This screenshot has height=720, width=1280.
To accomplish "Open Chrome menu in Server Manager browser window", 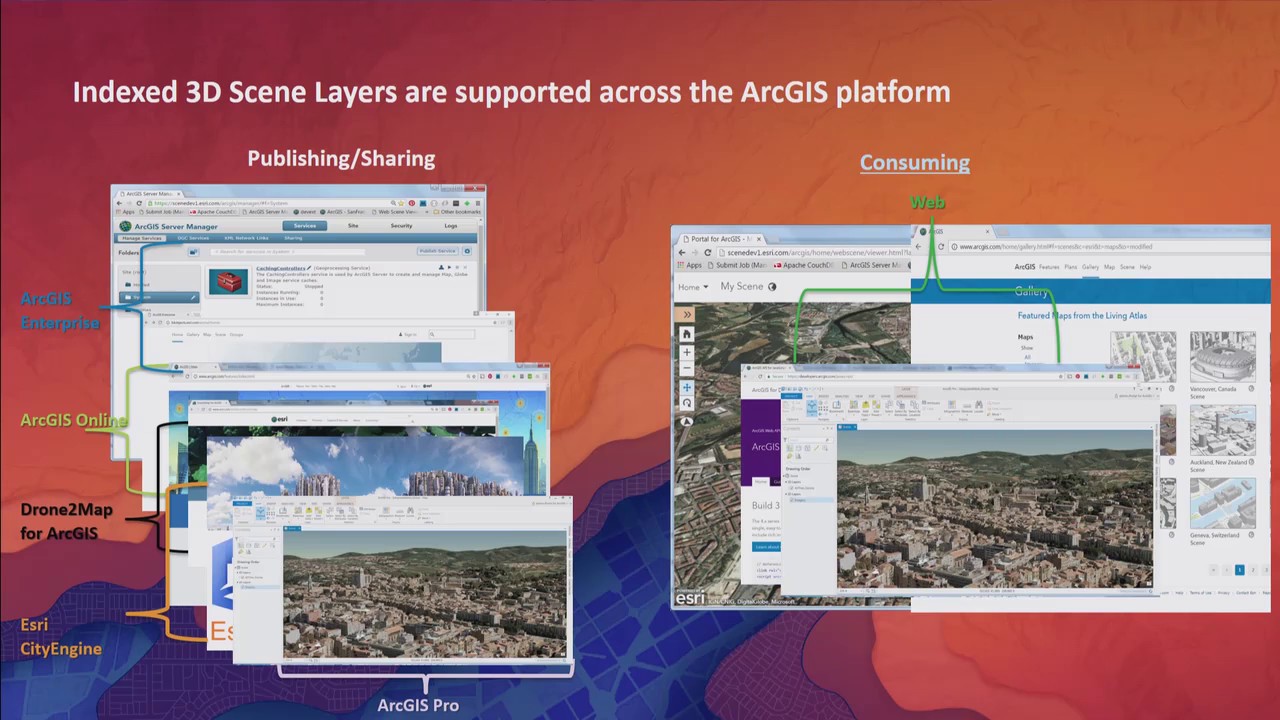I will (x=477, y=203).
